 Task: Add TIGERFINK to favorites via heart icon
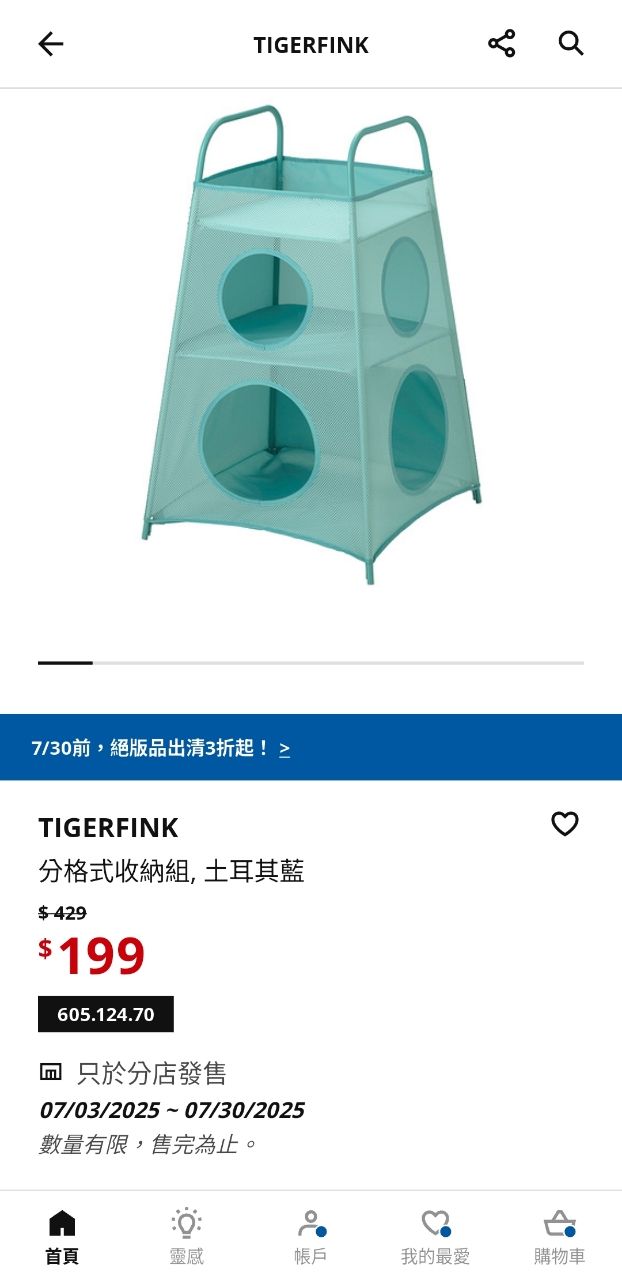click(x=565, y=824)
